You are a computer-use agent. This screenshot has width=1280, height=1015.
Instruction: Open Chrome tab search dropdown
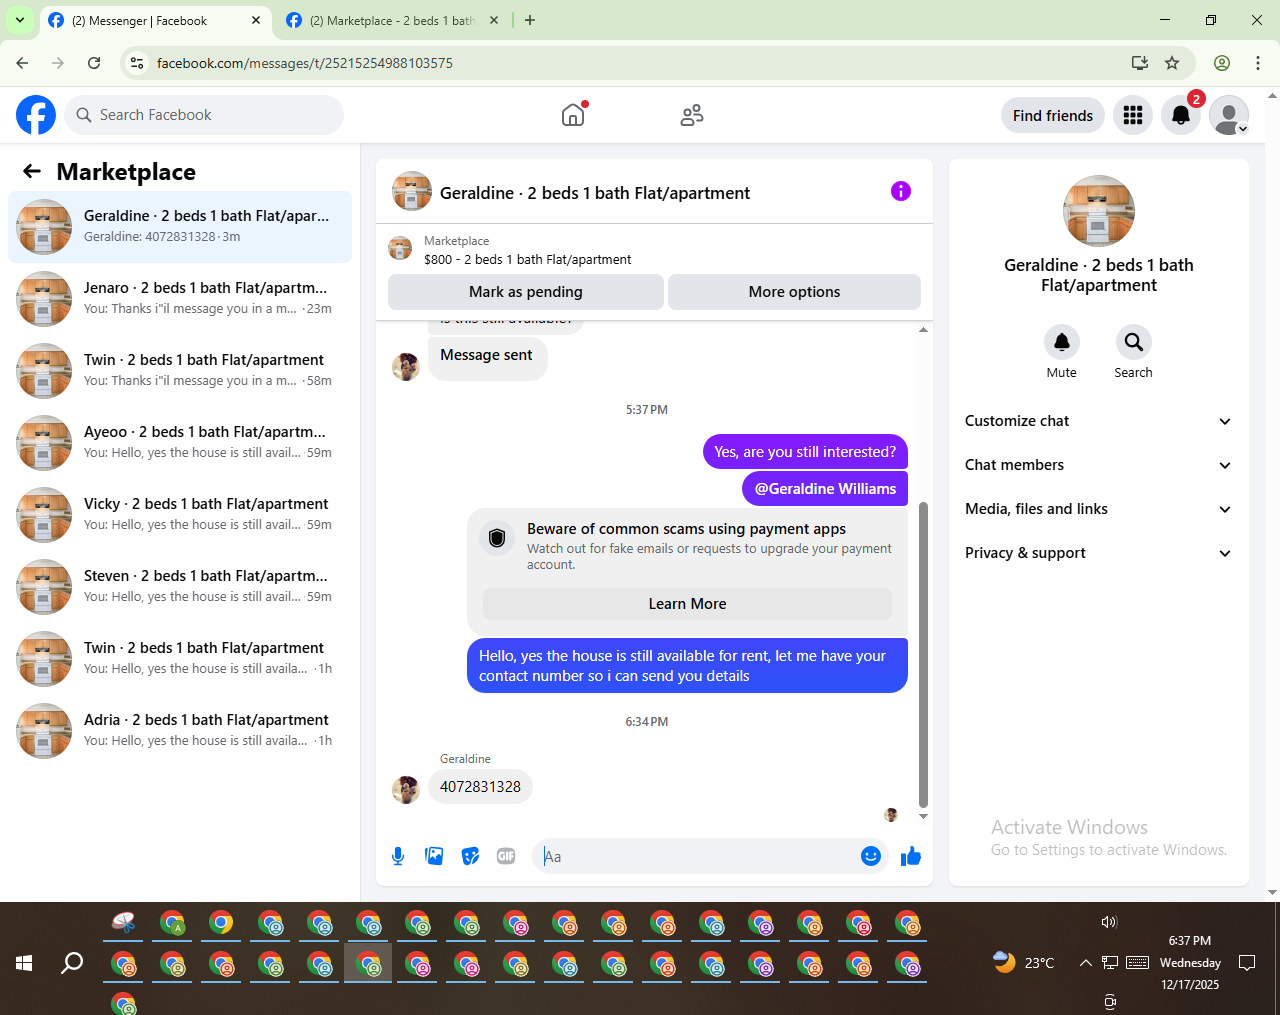coord(20,20)
